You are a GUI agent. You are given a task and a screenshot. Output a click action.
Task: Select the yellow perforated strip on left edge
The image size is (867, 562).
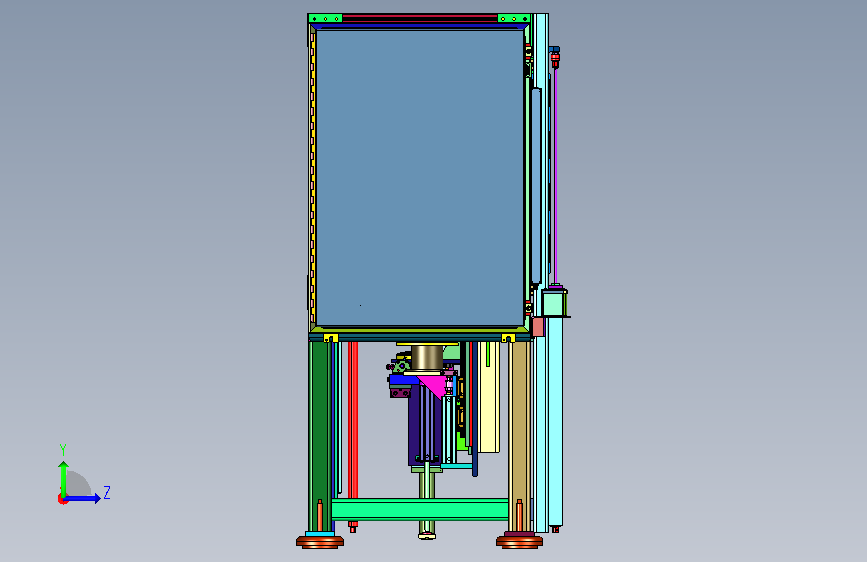pos(313,177)
